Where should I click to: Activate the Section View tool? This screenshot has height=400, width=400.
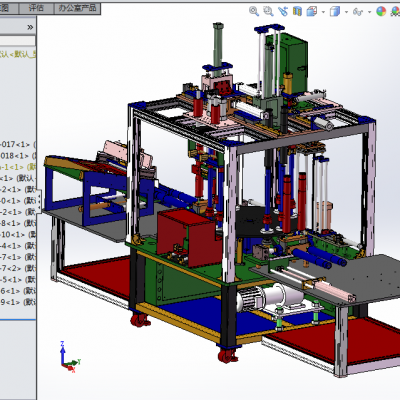(297, 11)
